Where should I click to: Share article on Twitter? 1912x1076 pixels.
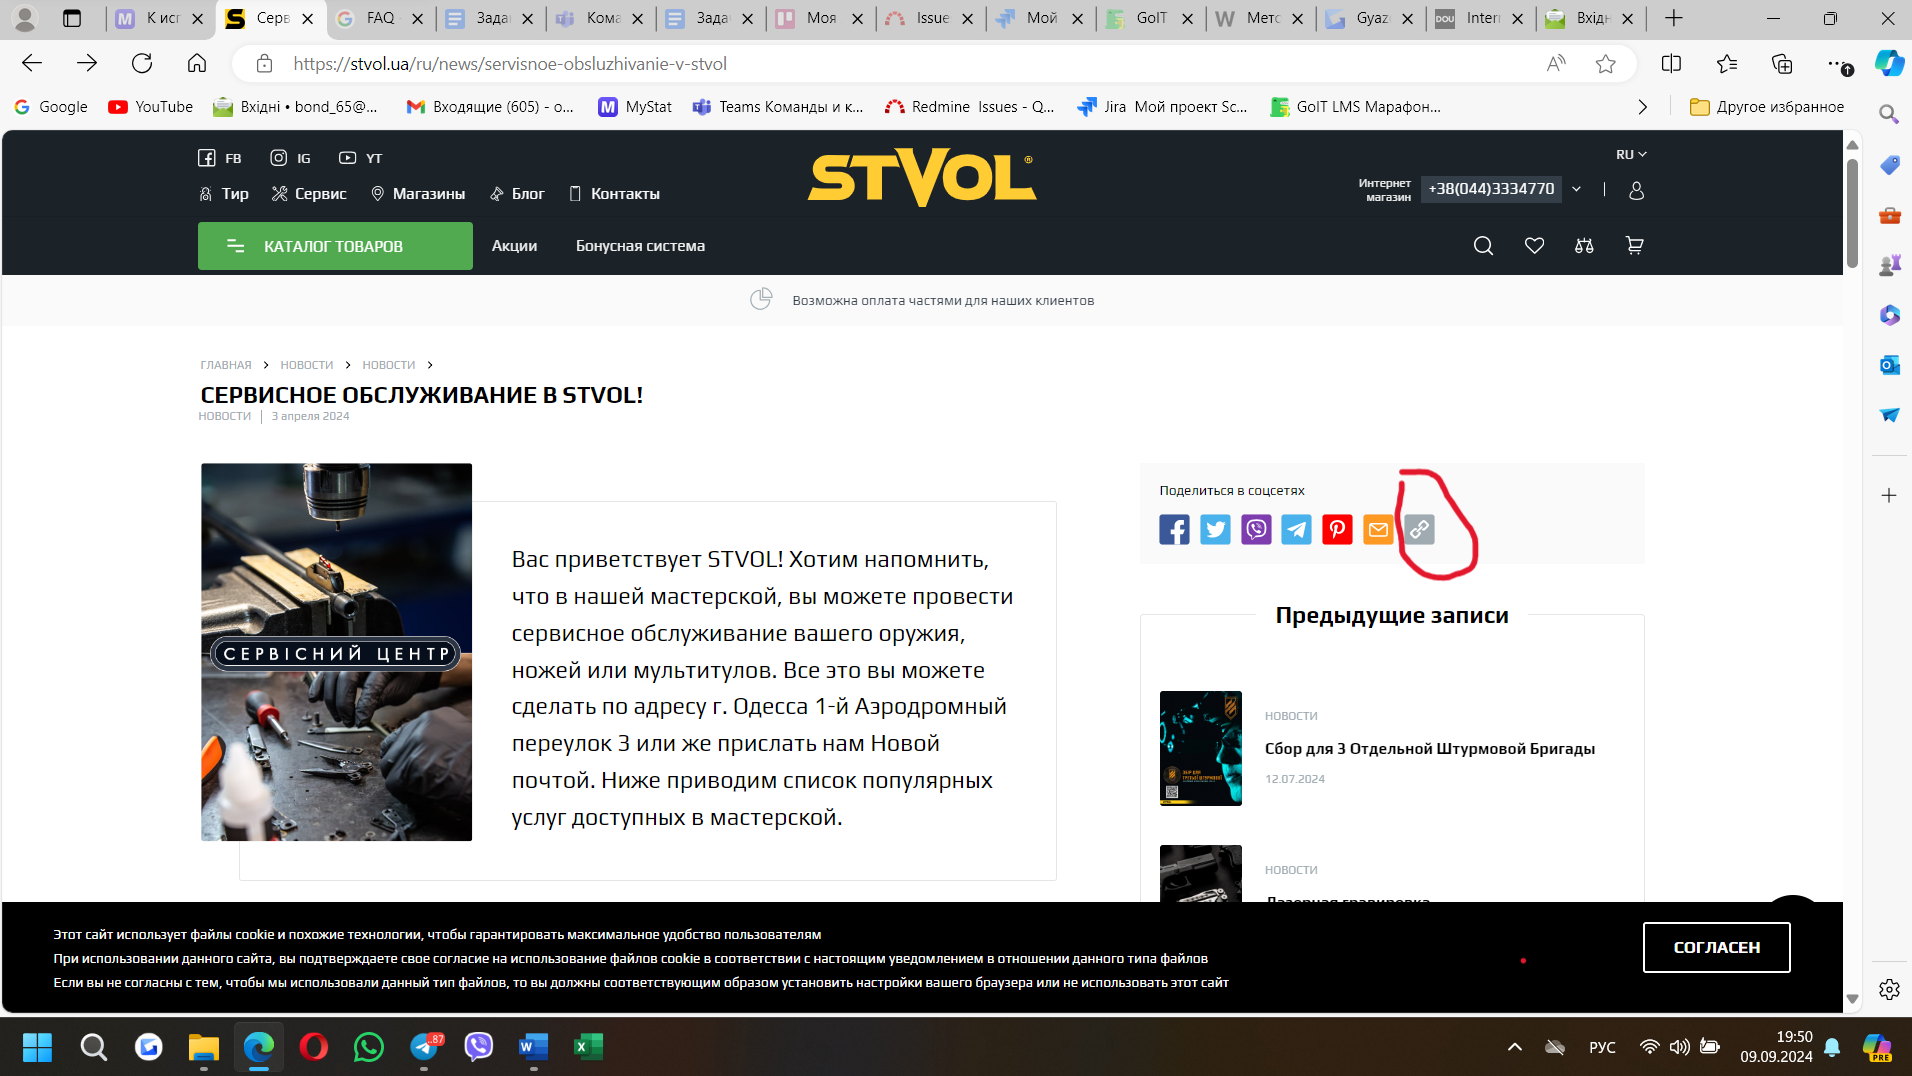[x=1215, y=529]
